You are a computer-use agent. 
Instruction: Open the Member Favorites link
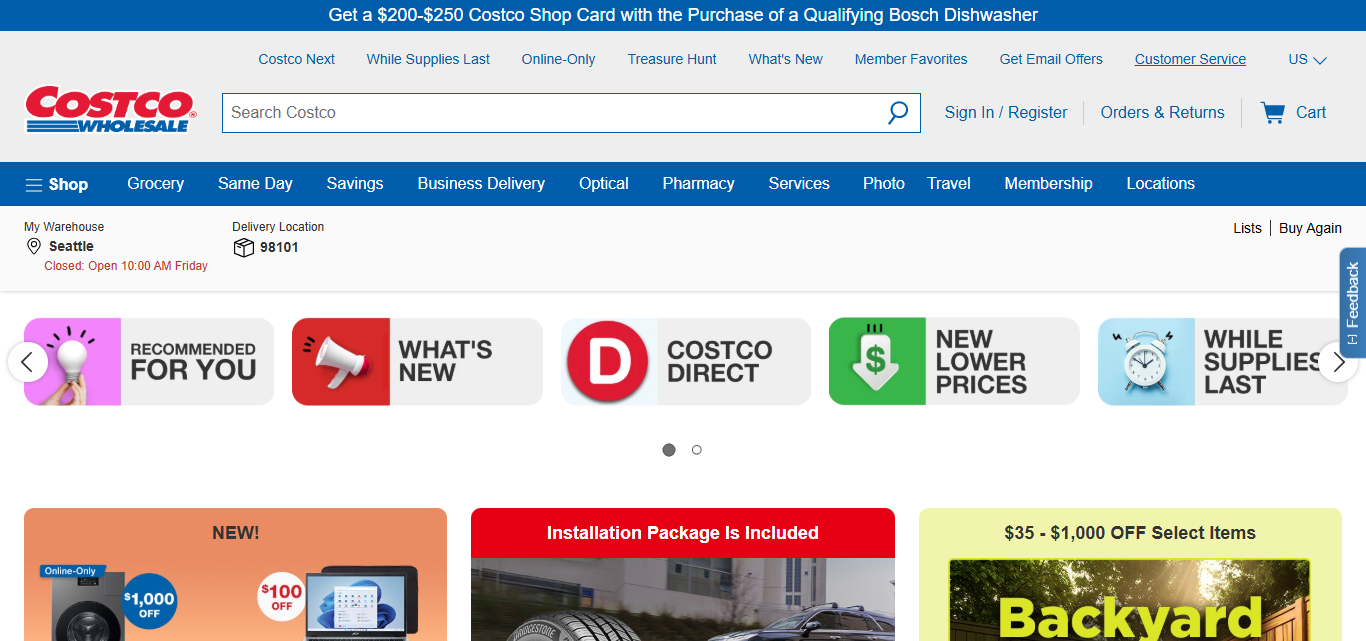tap(911, 59)
